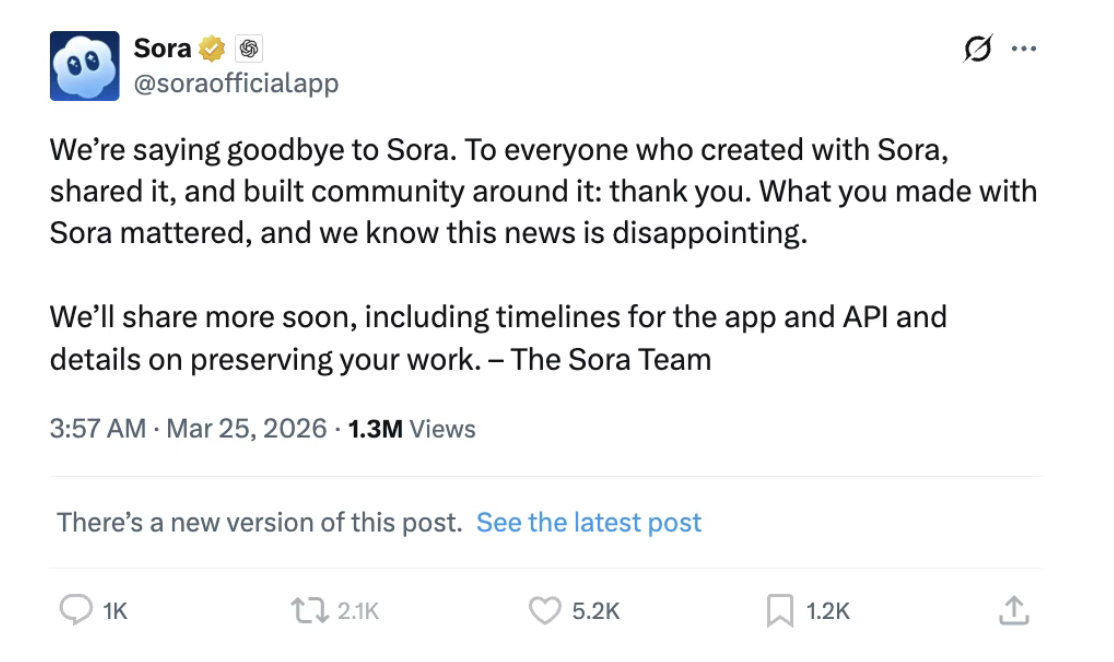Click the reply speech bubble icon
1114x662 pixels.
pos(76,610)
